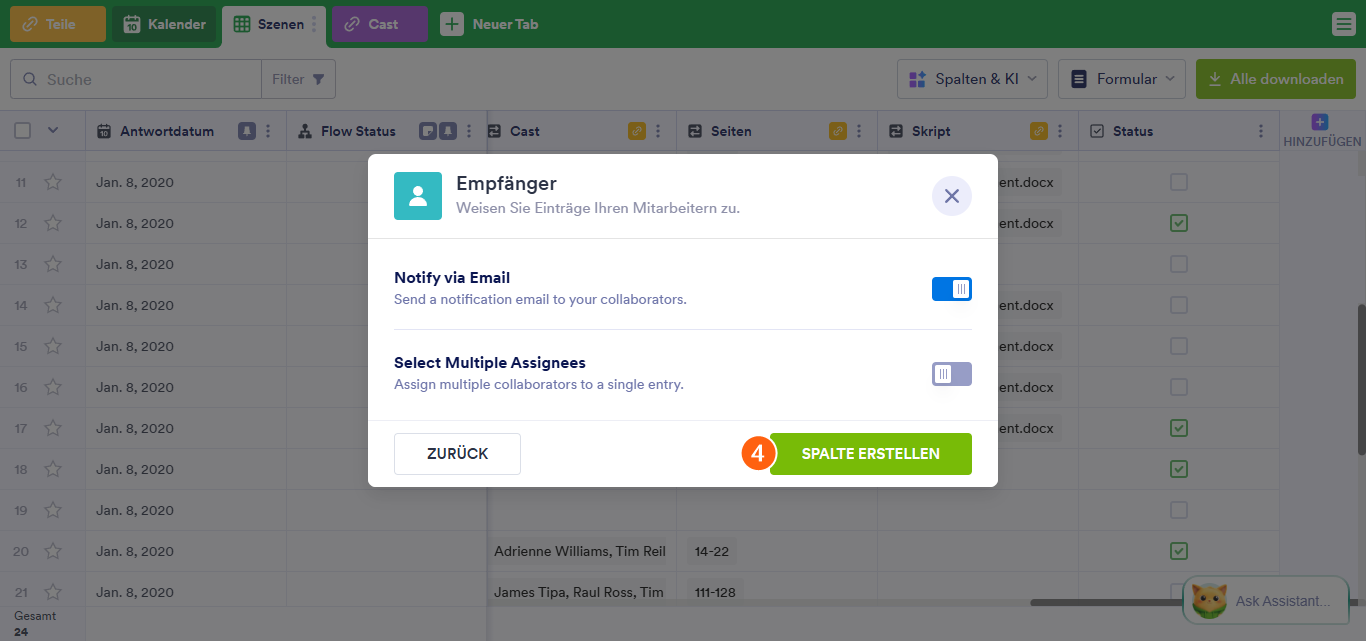Screen dimensions: 1366x641
Task: Expand the Formular dropdown
Action: pyautogui.click(x=1122, y=79)
